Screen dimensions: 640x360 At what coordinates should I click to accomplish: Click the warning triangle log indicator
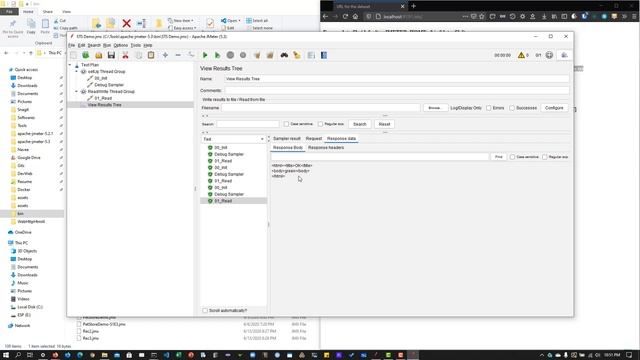pos(521,55)
